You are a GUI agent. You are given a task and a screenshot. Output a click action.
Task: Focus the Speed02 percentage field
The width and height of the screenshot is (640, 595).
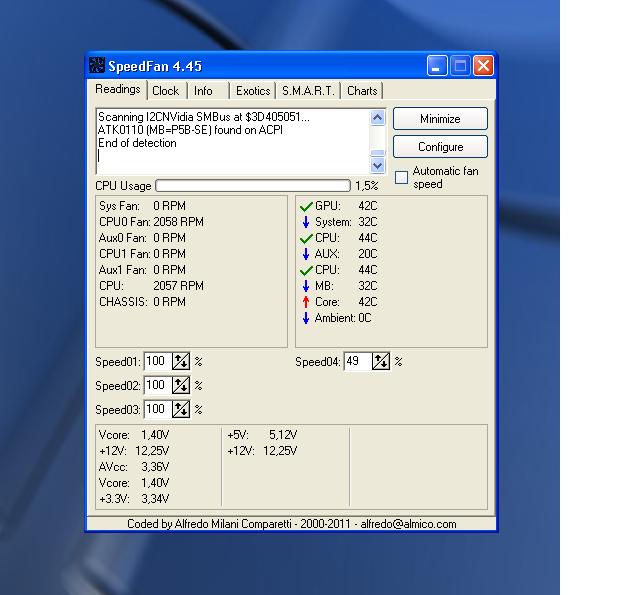coord(158,385)
